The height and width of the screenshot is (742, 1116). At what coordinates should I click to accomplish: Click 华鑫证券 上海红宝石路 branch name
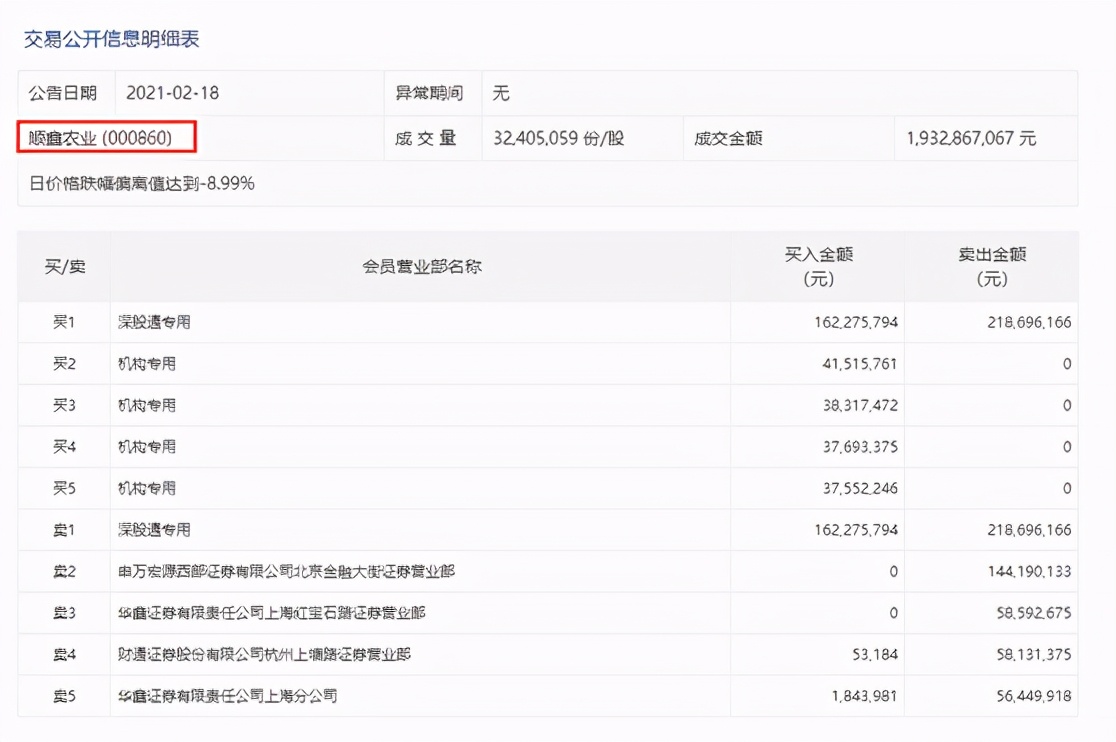(x=272, y=613)
